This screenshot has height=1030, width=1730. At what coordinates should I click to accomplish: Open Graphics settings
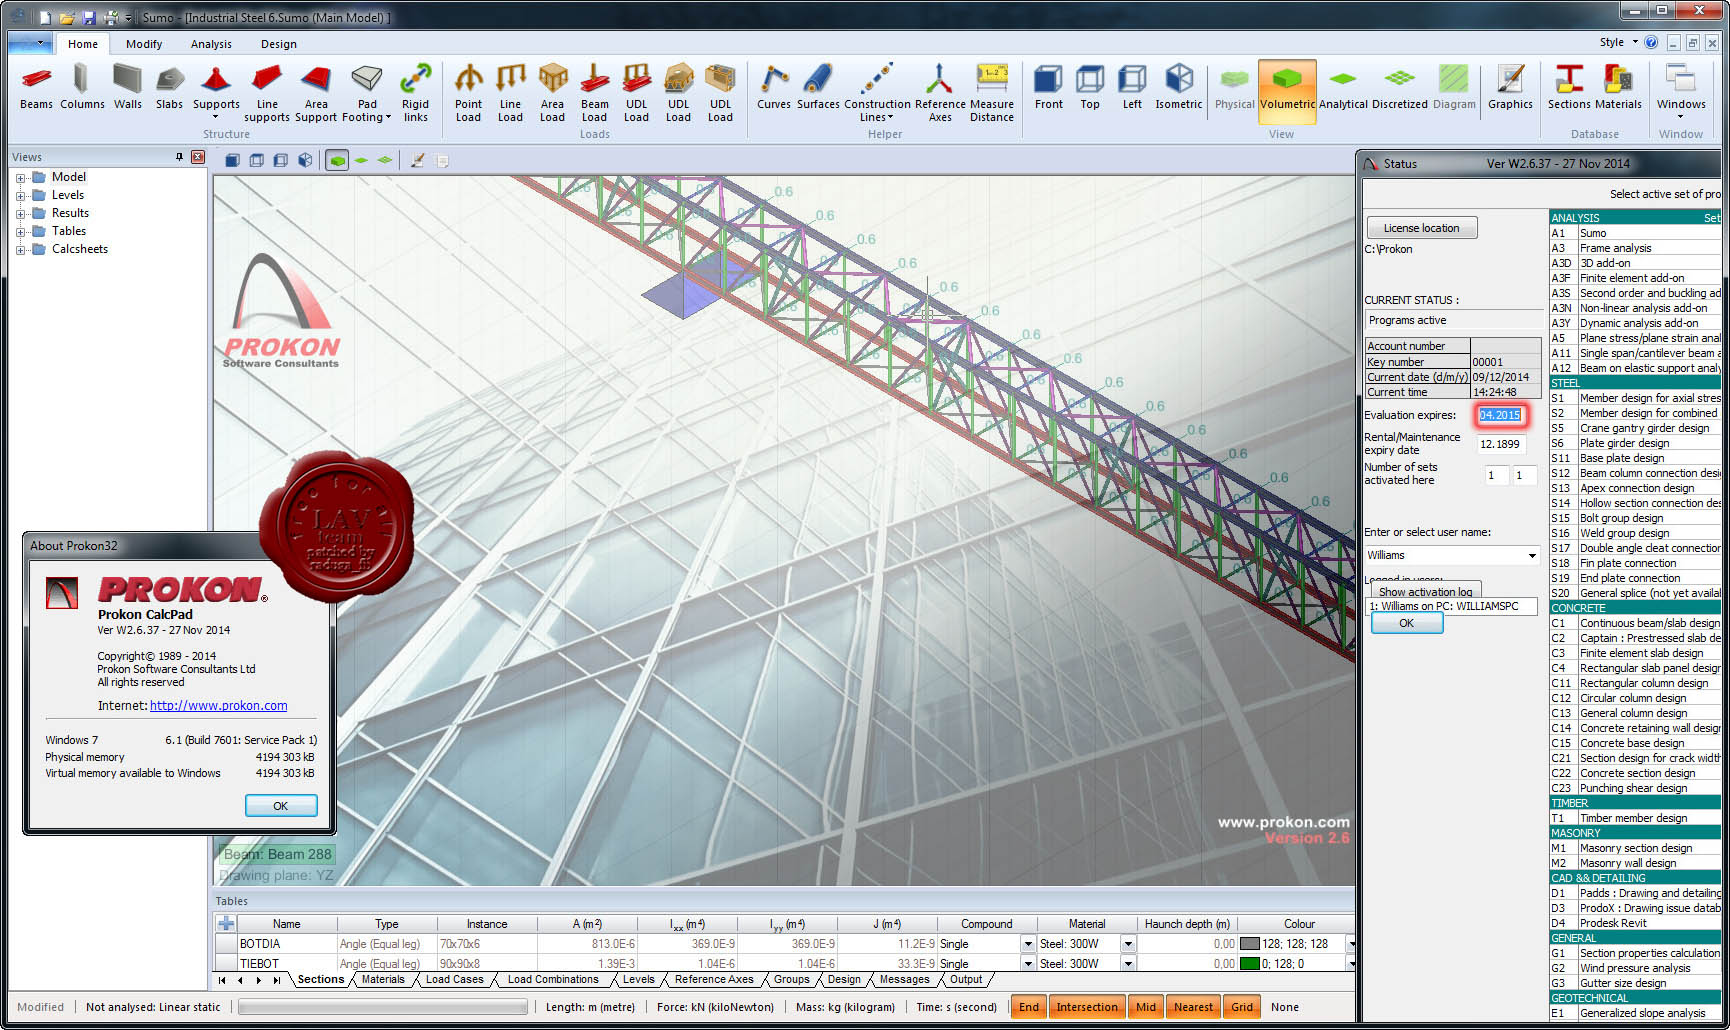point(1510,87)
